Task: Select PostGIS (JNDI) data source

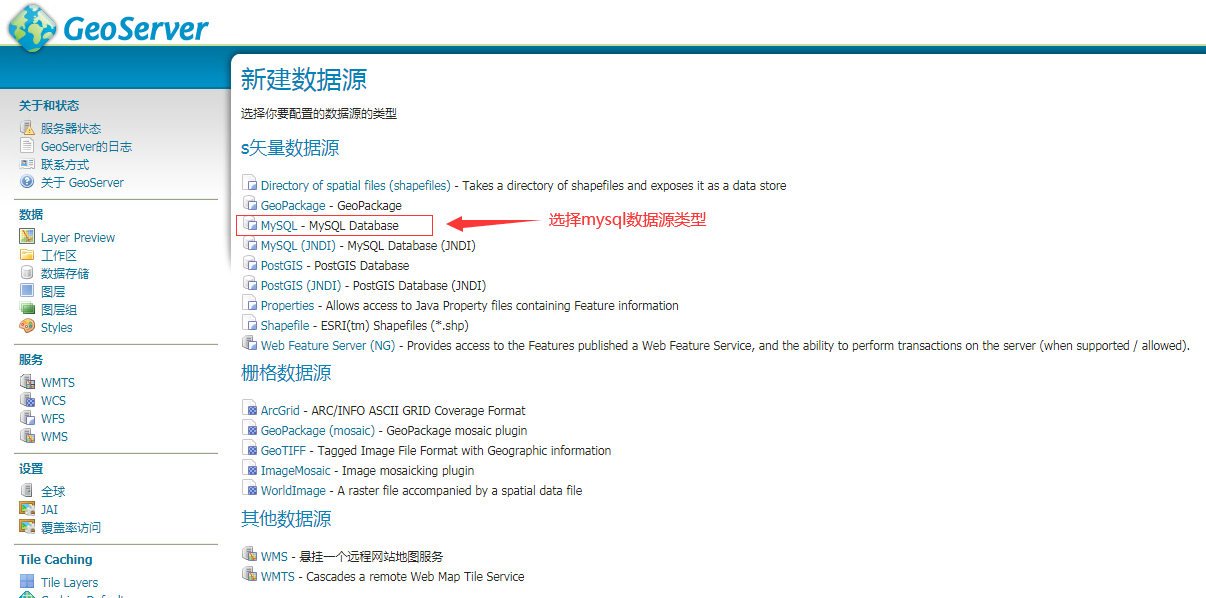Action: [x=303, y=285]
